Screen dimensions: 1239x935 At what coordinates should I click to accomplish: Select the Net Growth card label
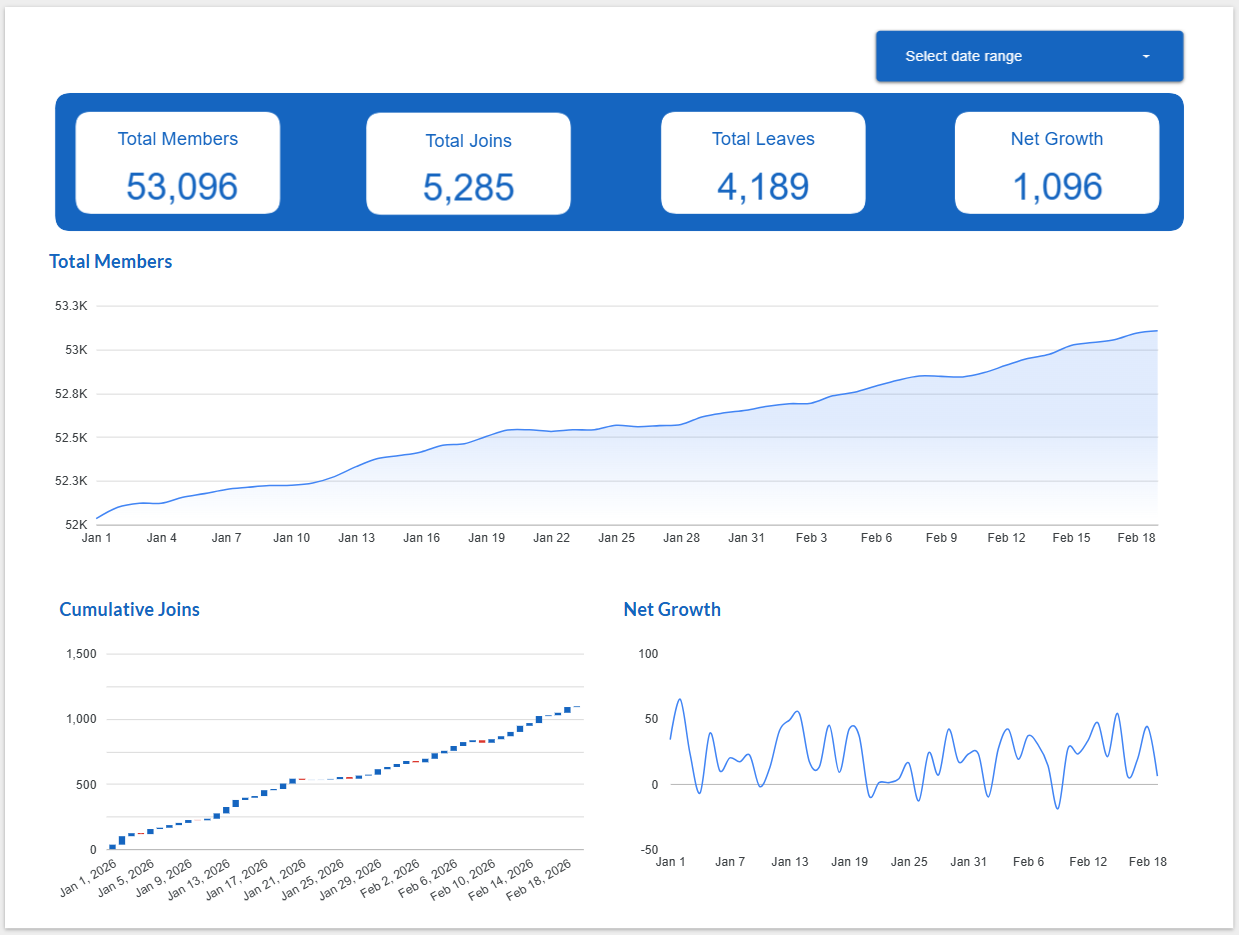[1057, 139]
